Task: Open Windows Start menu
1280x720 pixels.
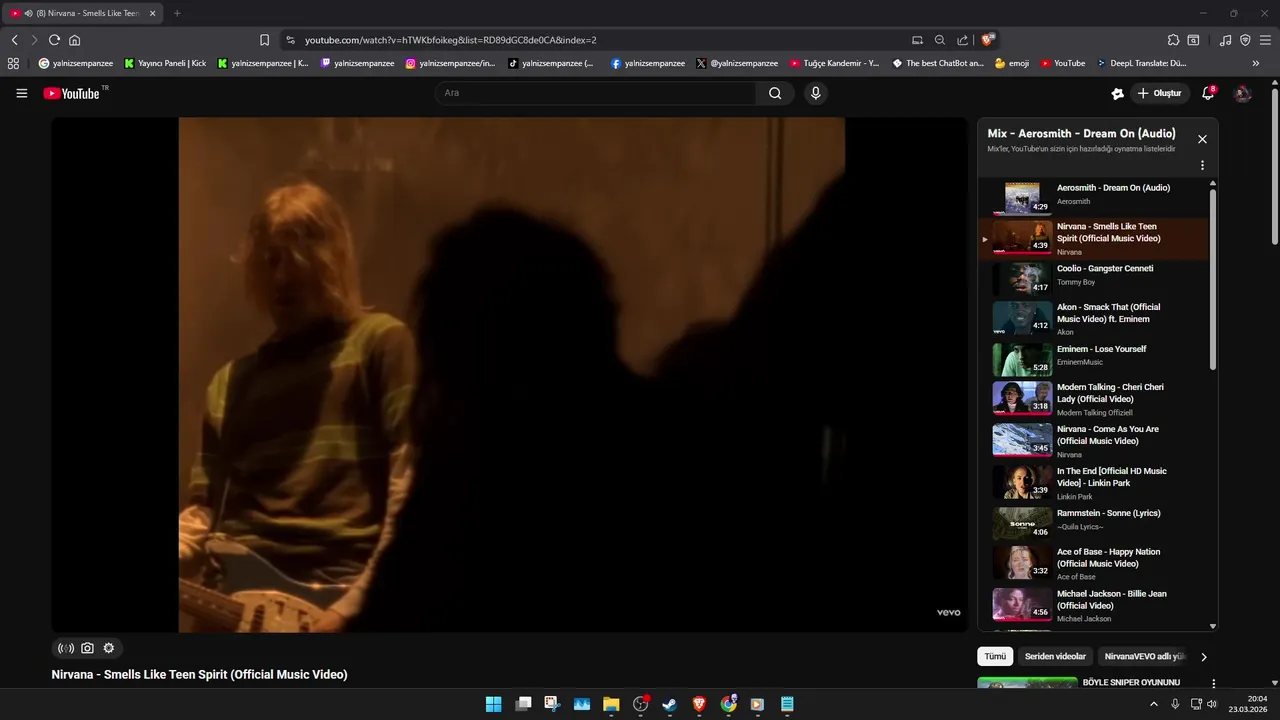Action: point(494,704)
